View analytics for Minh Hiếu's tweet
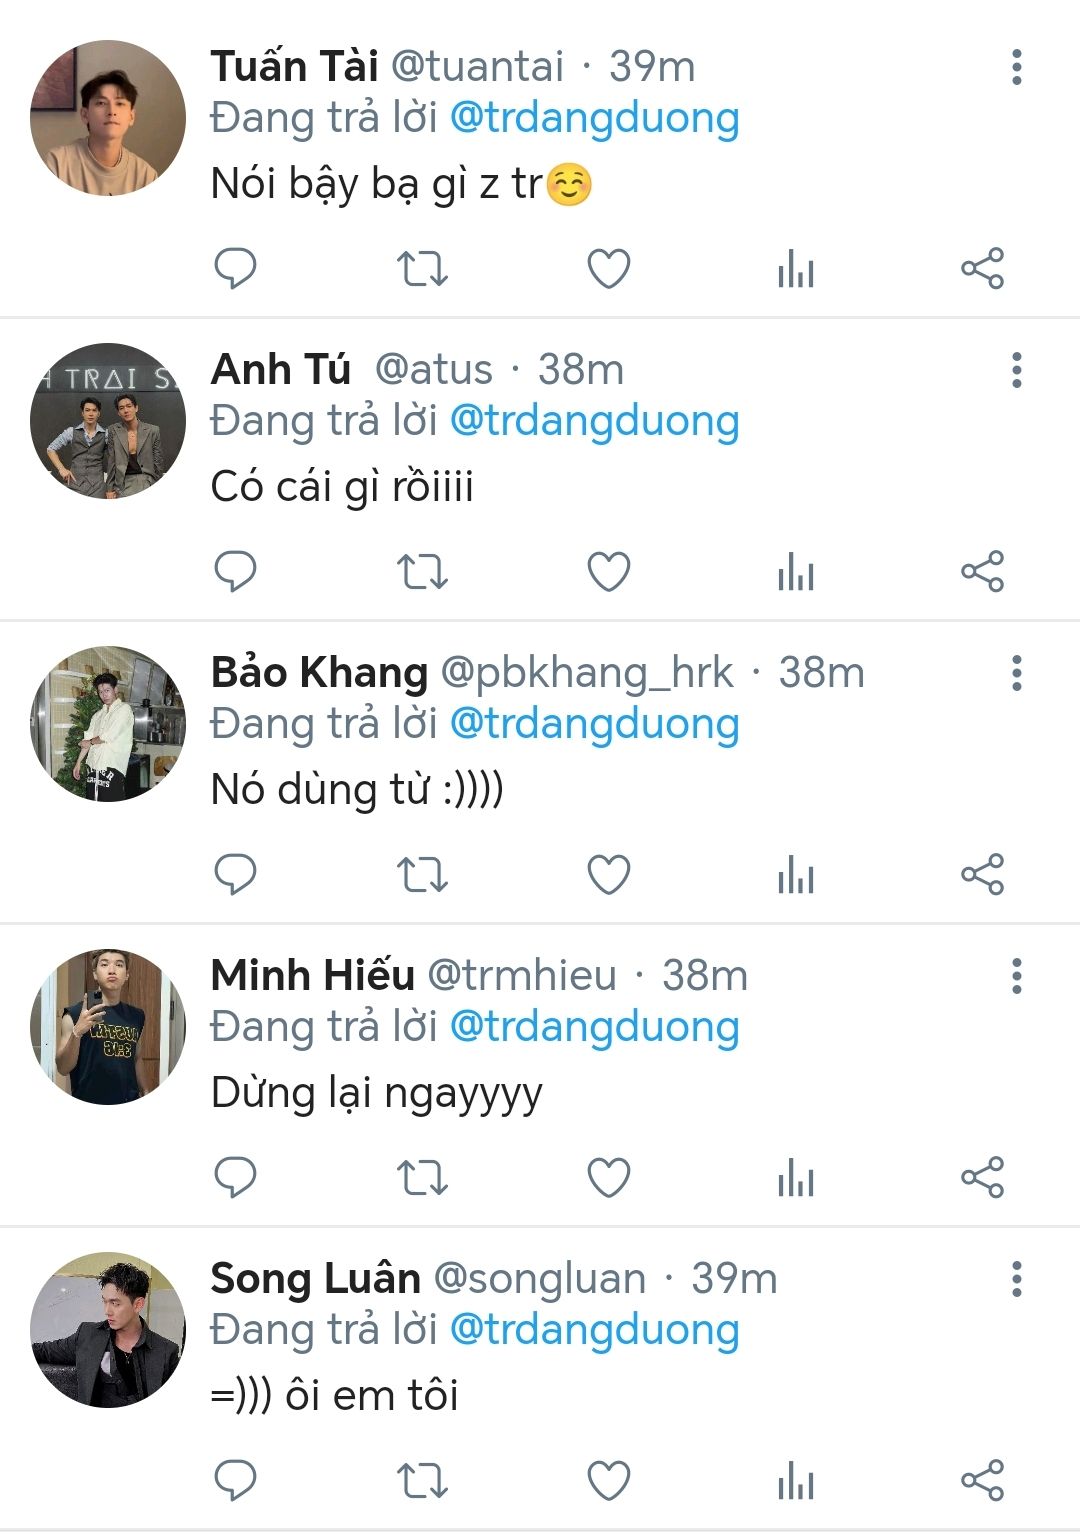This screenshot has height=1535, width=1080. tap(796, 1178)
